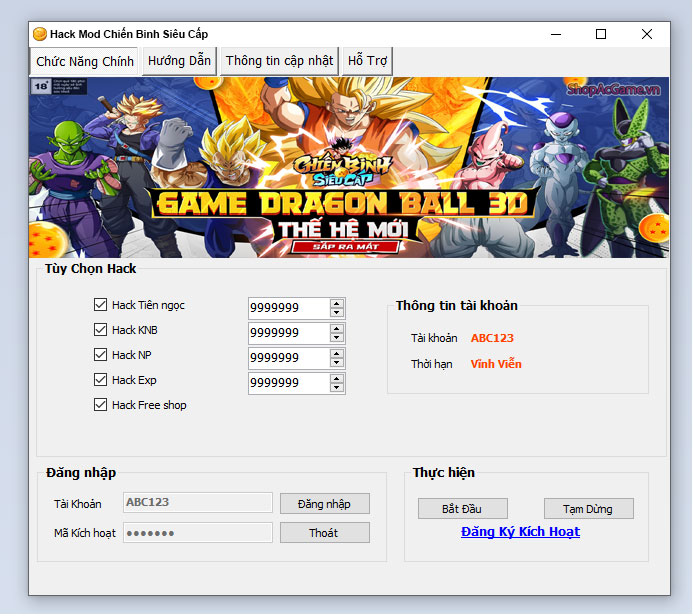Decrease the Hack NP value with down arrow
693x616 pixels.
click(336, 363)
